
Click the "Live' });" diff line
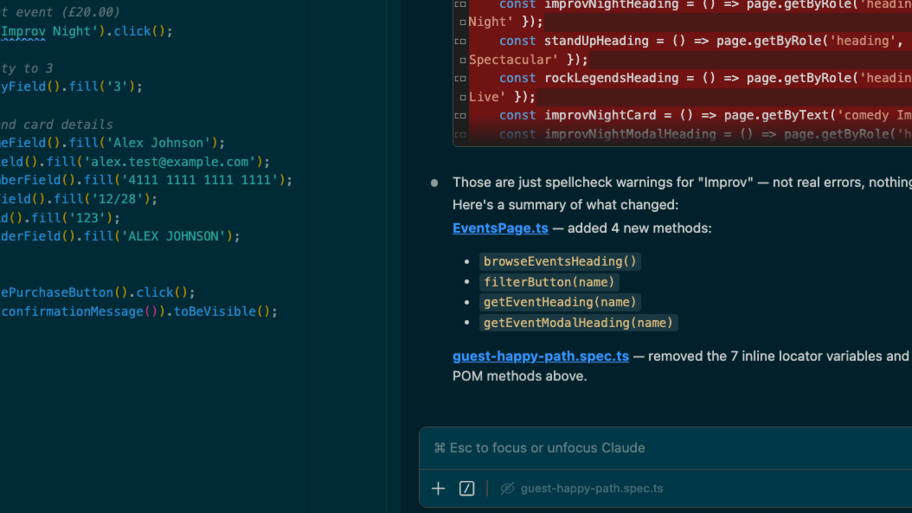[502, 97]
